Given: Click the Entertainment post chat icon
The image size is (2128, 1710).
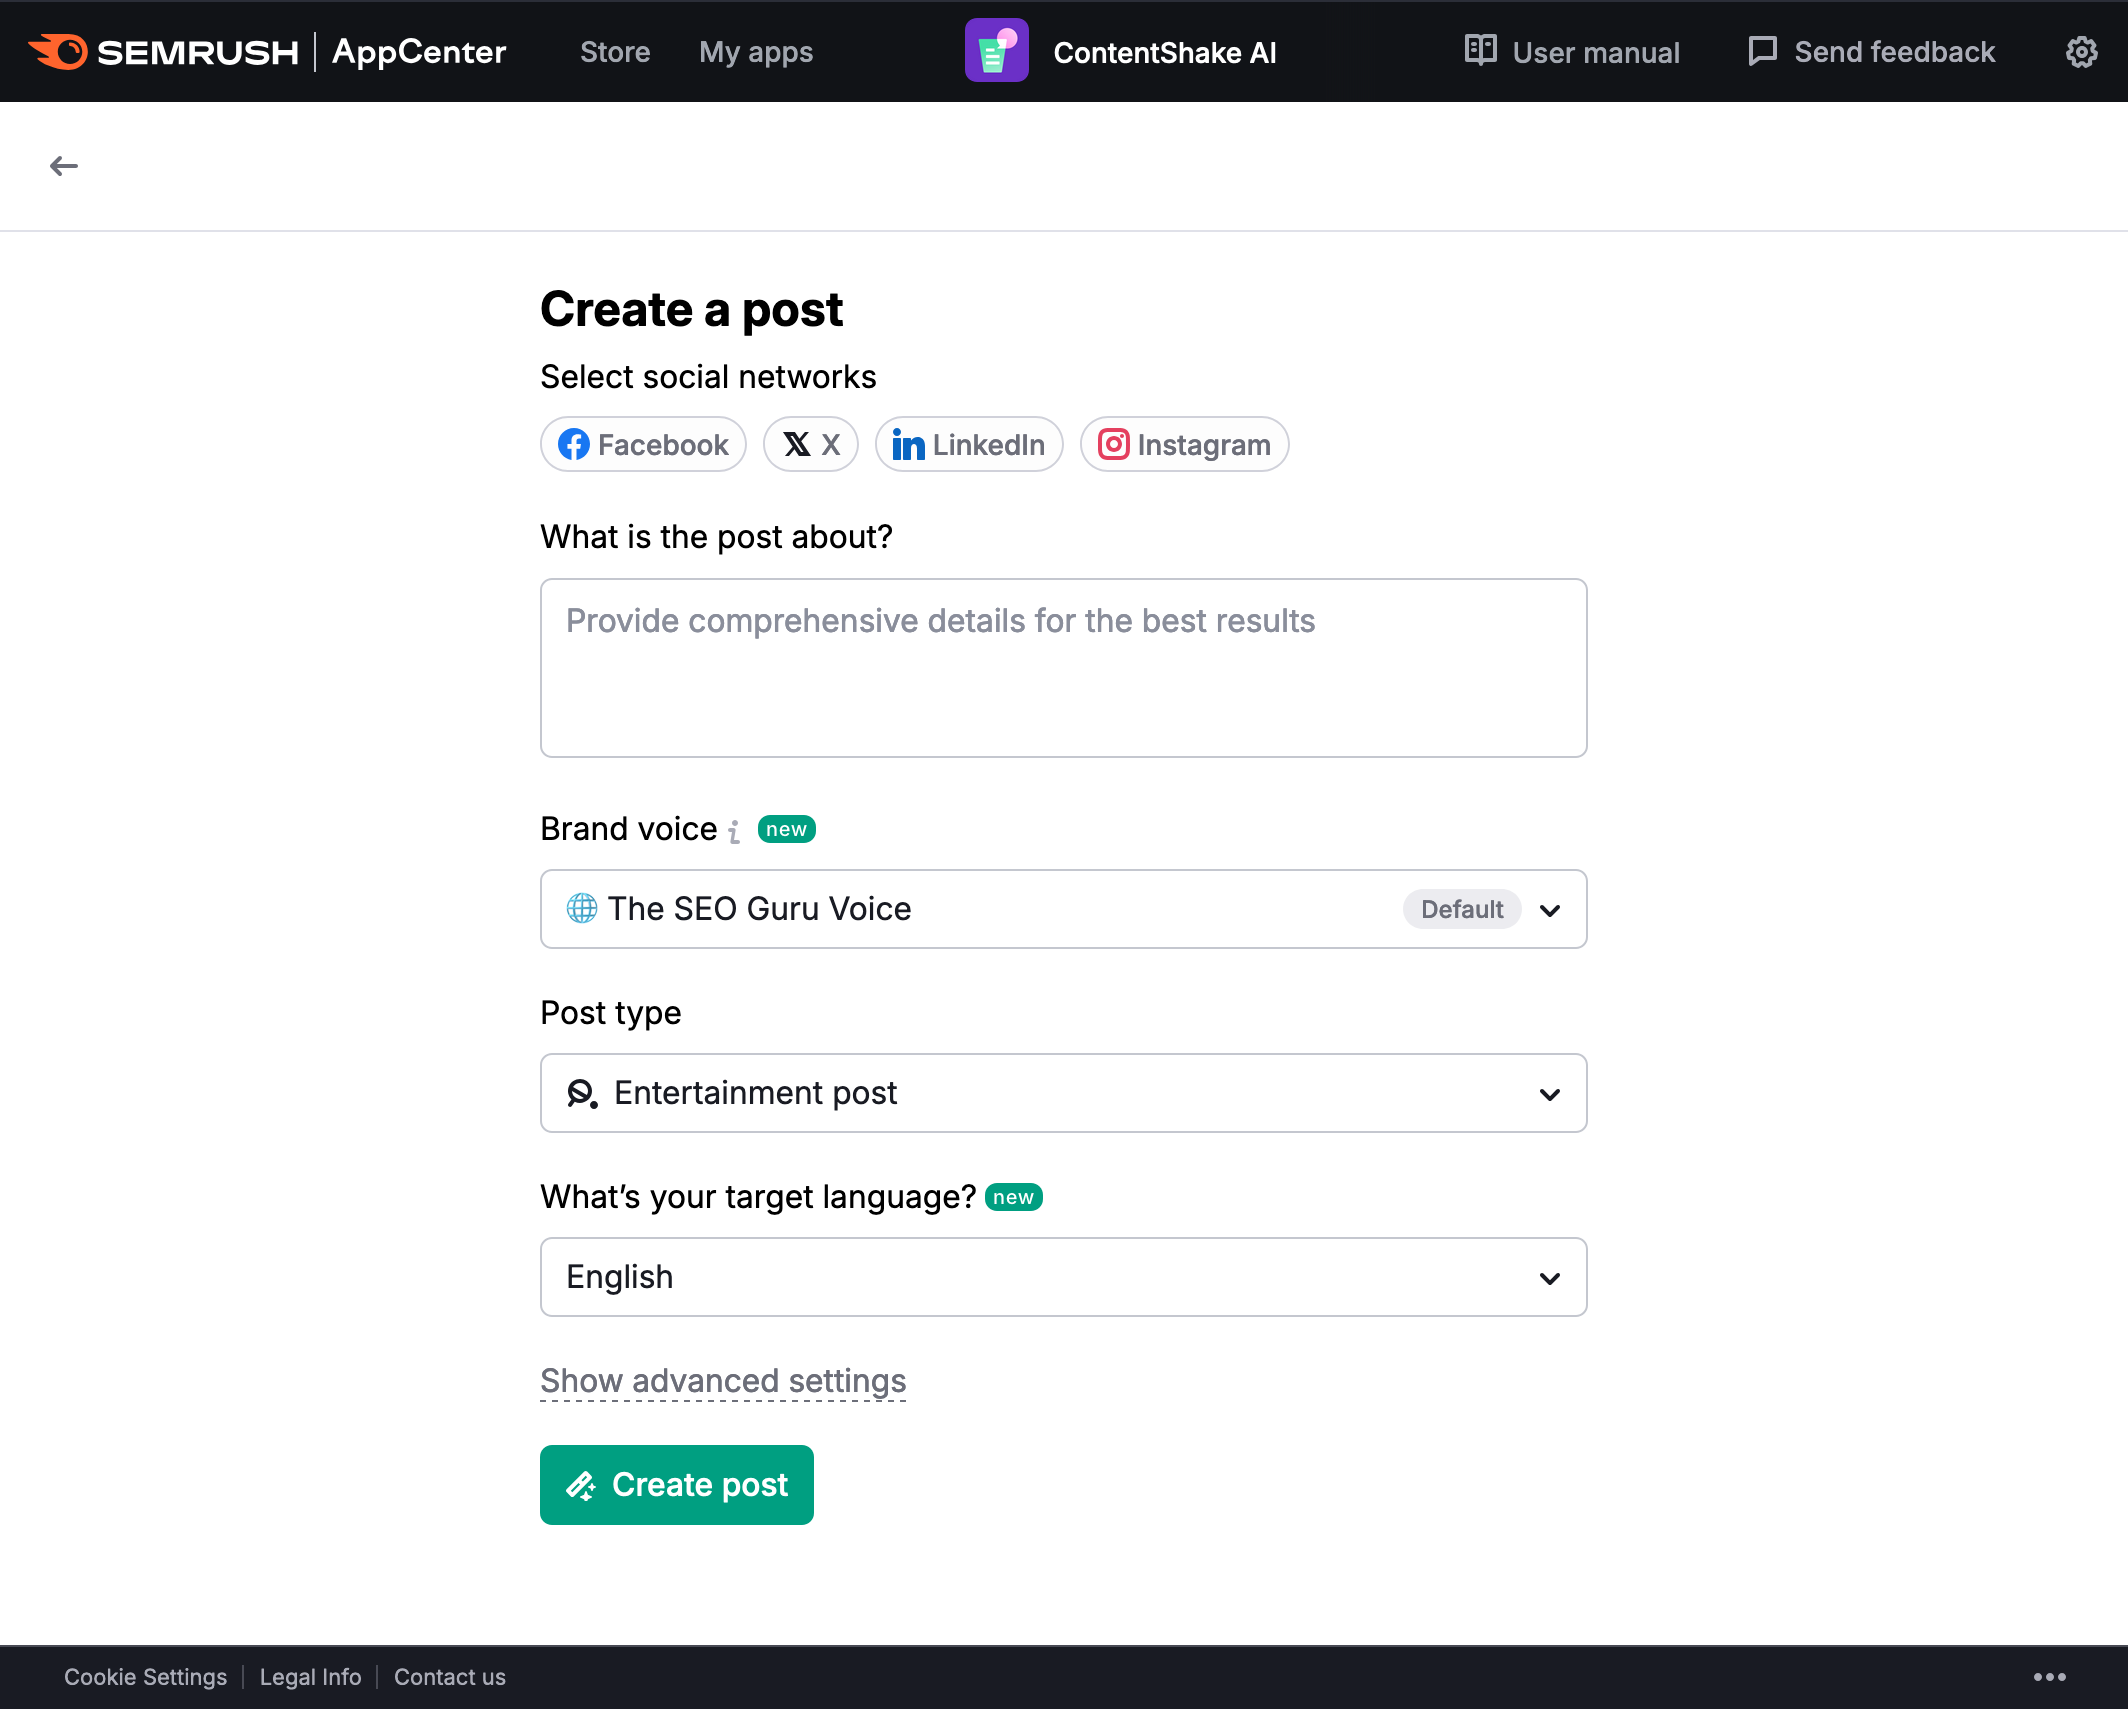Looking at the screenshot, I should click(583, 1093).
